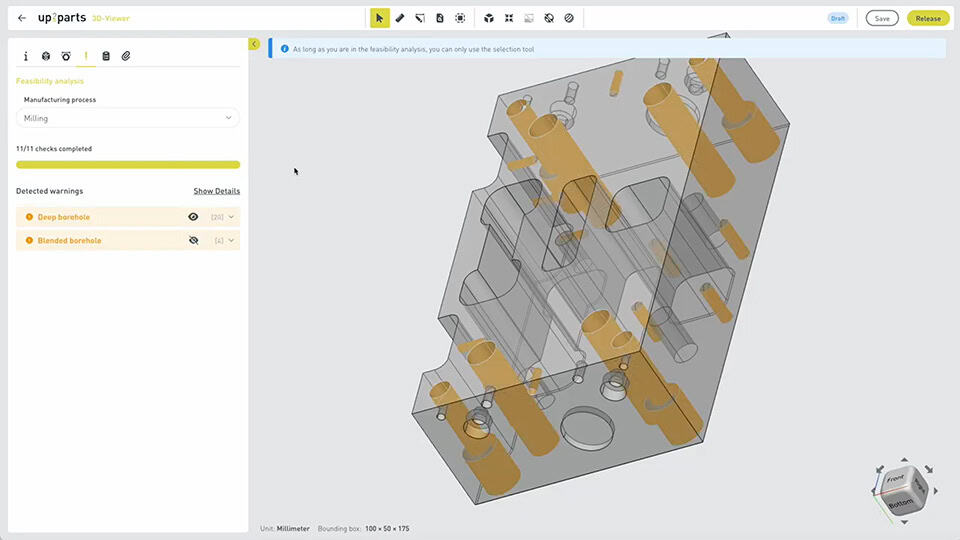Click the Save button
This screenshot has height=540, width=960.
pos(882,18)
